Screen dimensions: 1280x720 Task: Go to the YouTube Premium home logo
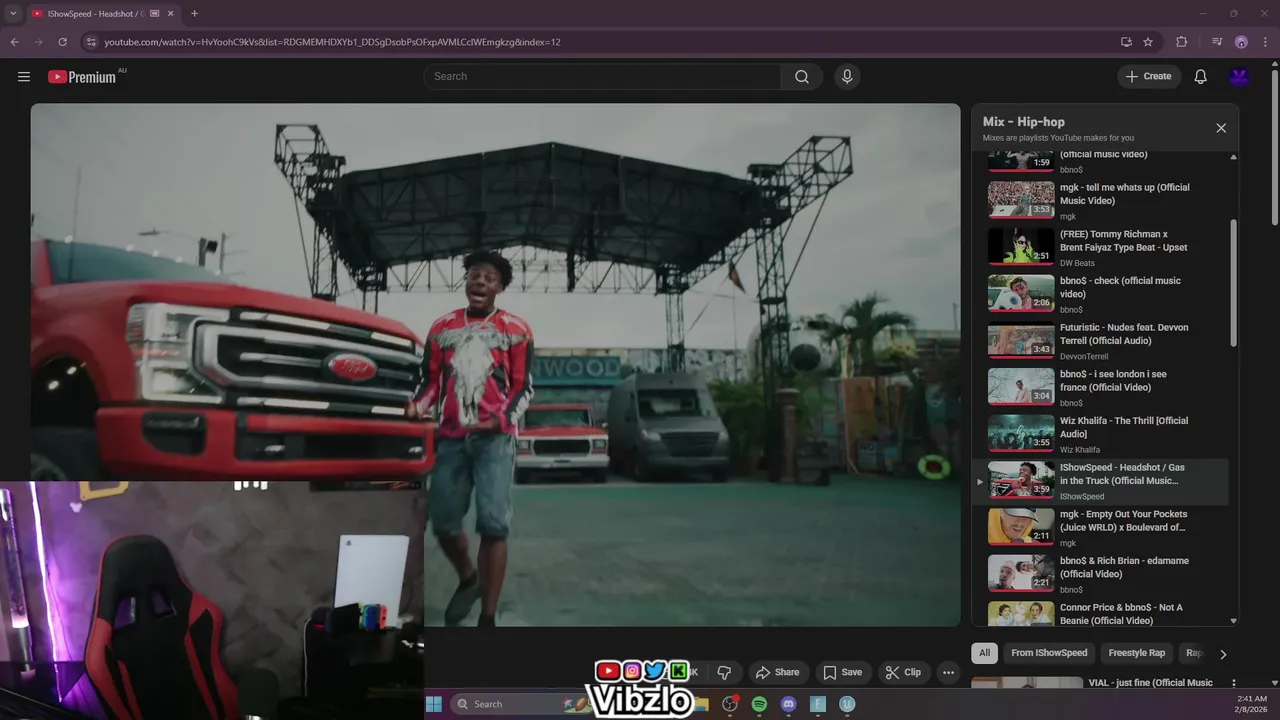82,77
